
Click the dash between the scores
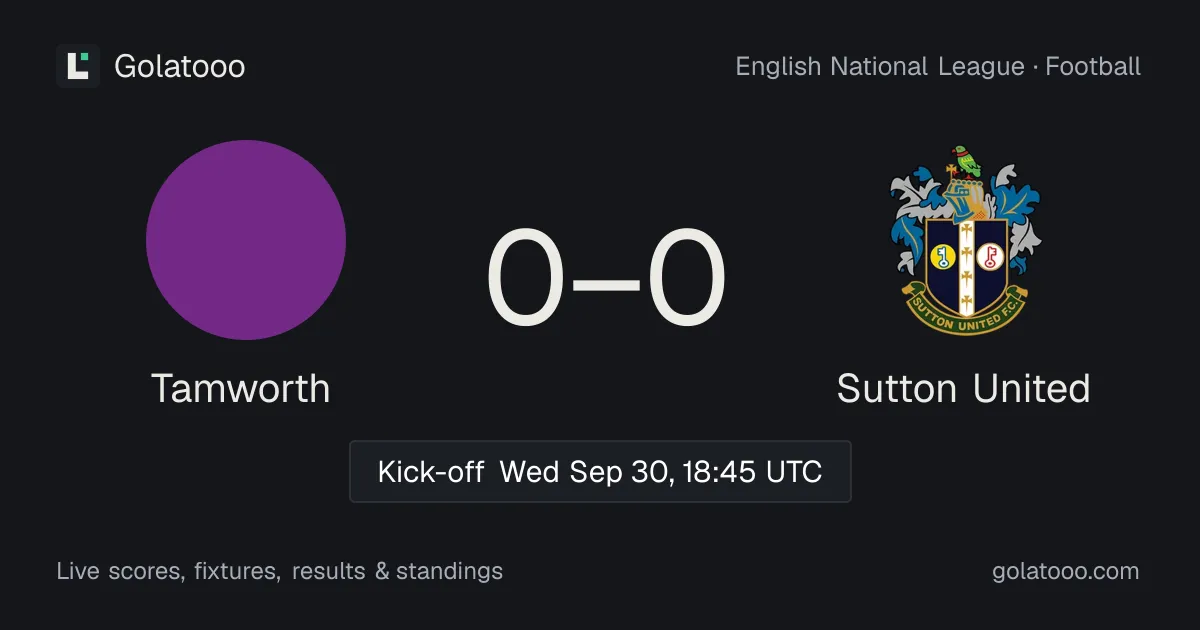(606, 282)
